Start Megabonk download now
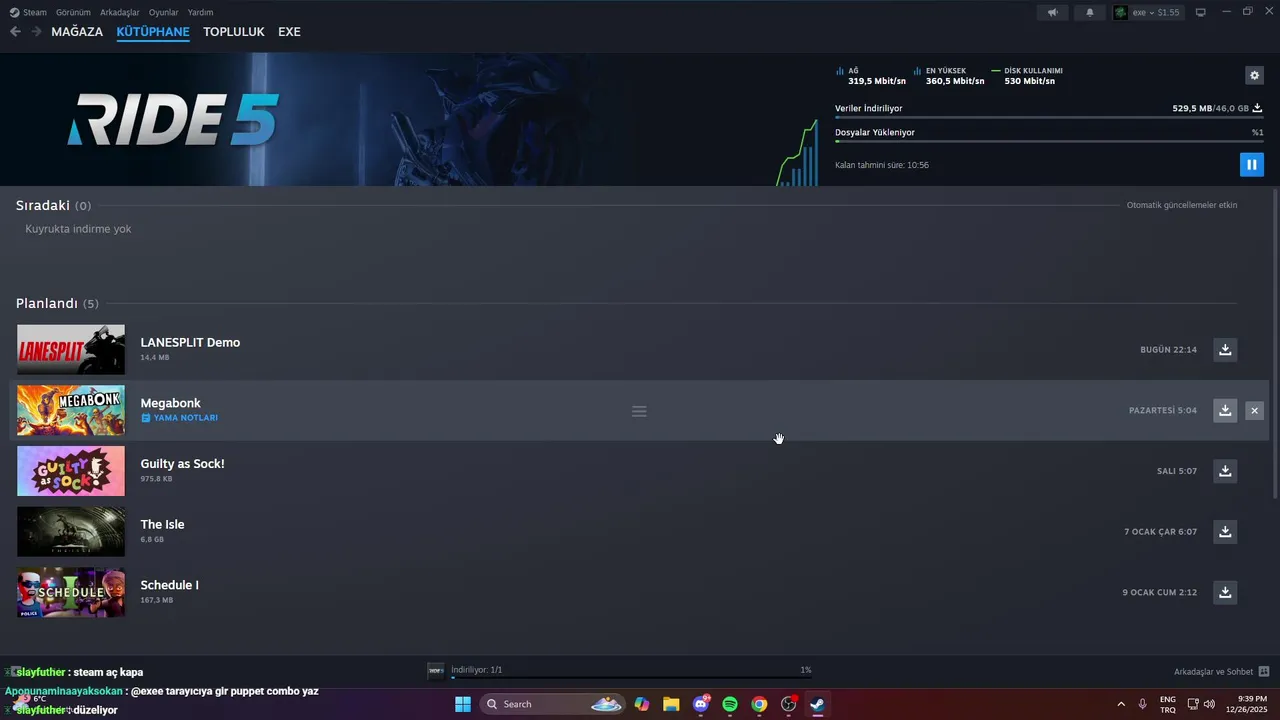 tap(1225, 410)
